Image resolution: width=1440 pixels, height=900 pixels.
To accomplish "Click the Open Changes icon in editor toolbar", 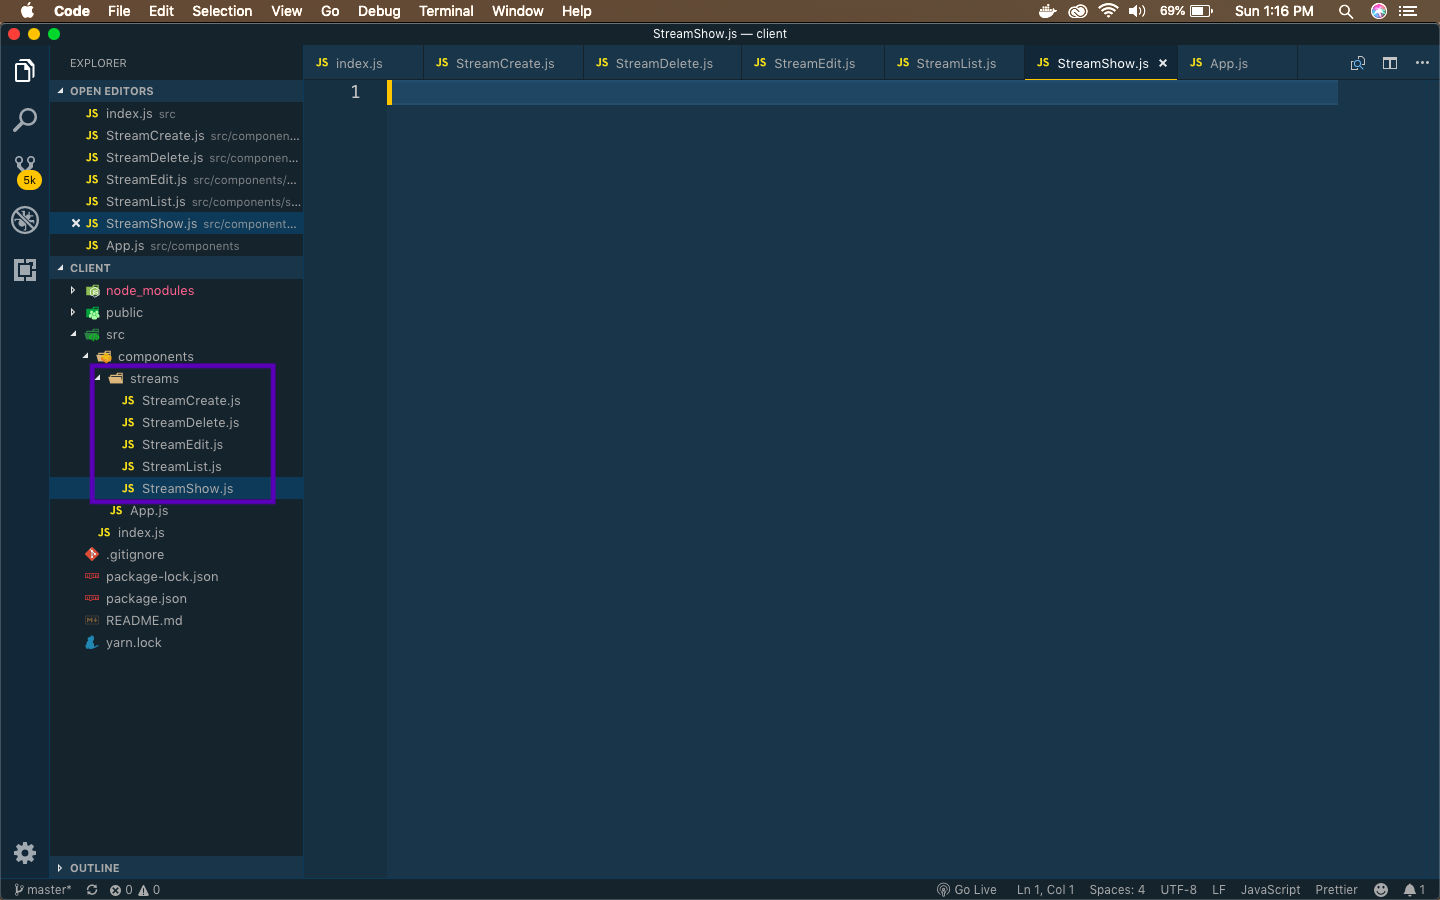I will pyautogui.click(x=1357, y=63).
